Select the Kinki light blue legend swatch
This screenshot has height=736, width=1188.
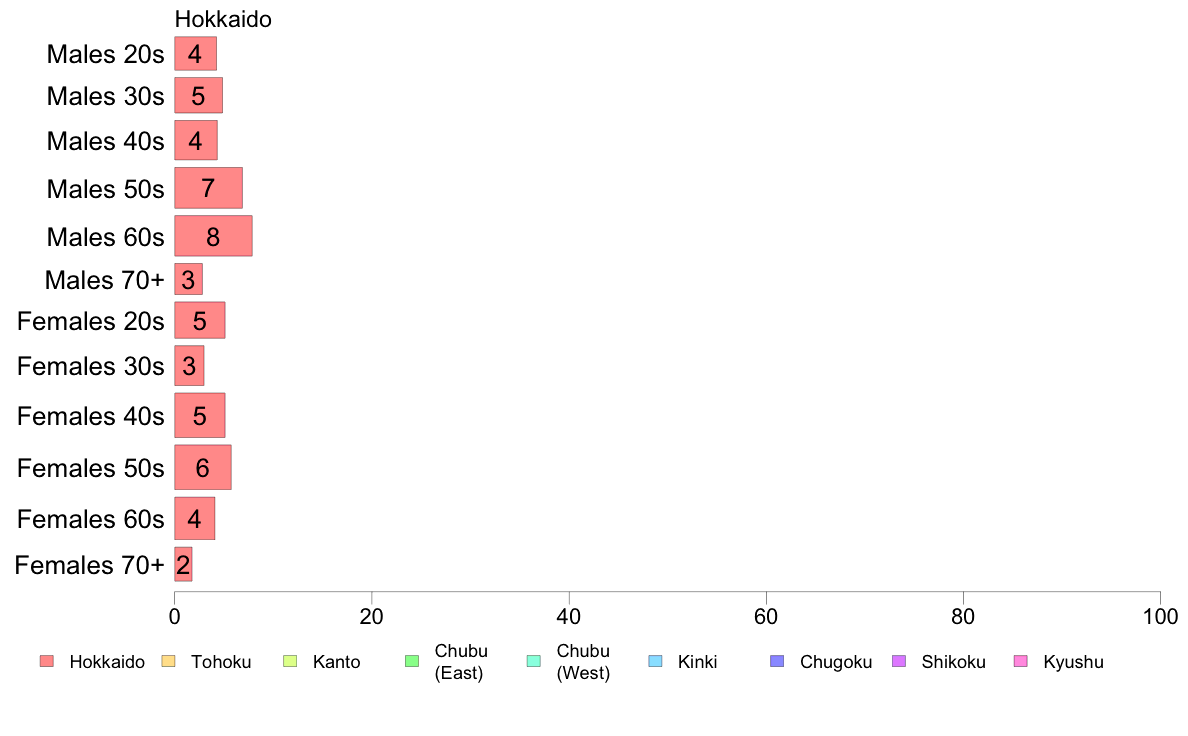click(x=655, y=661)
